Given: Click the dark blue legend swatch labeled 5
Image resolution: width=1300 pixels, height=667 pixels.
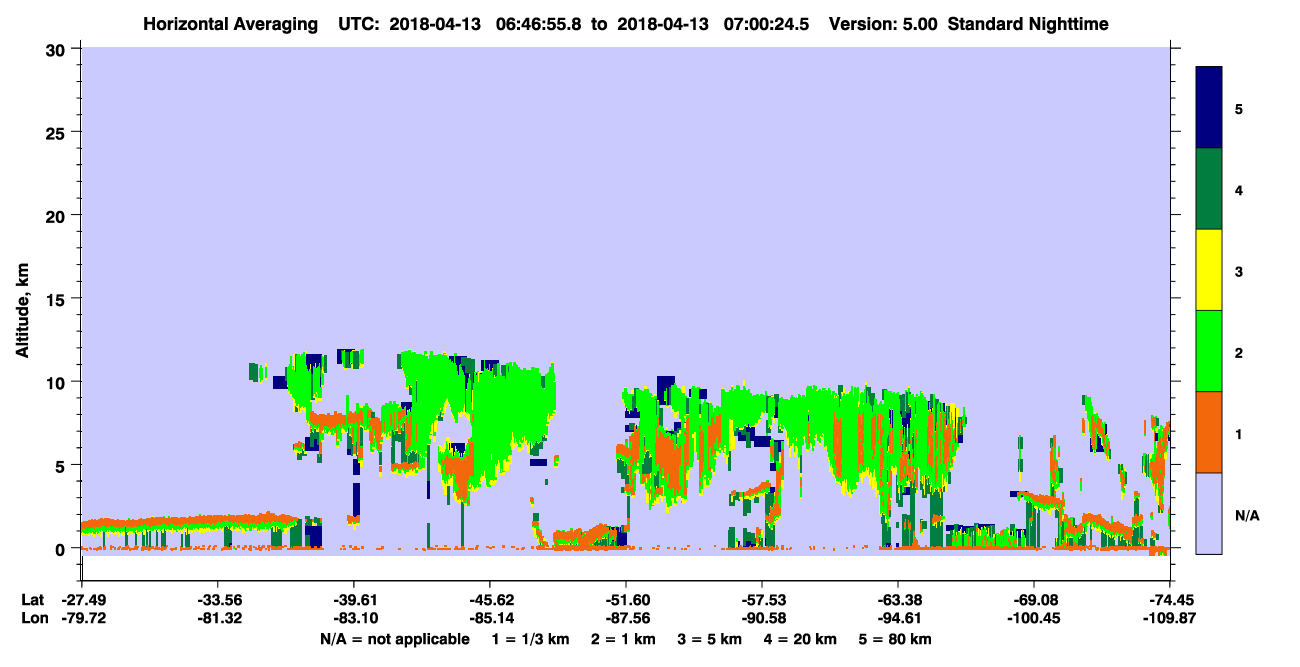Looking at the screenshot, I should pyautogui.click(x=1209, y=107).
